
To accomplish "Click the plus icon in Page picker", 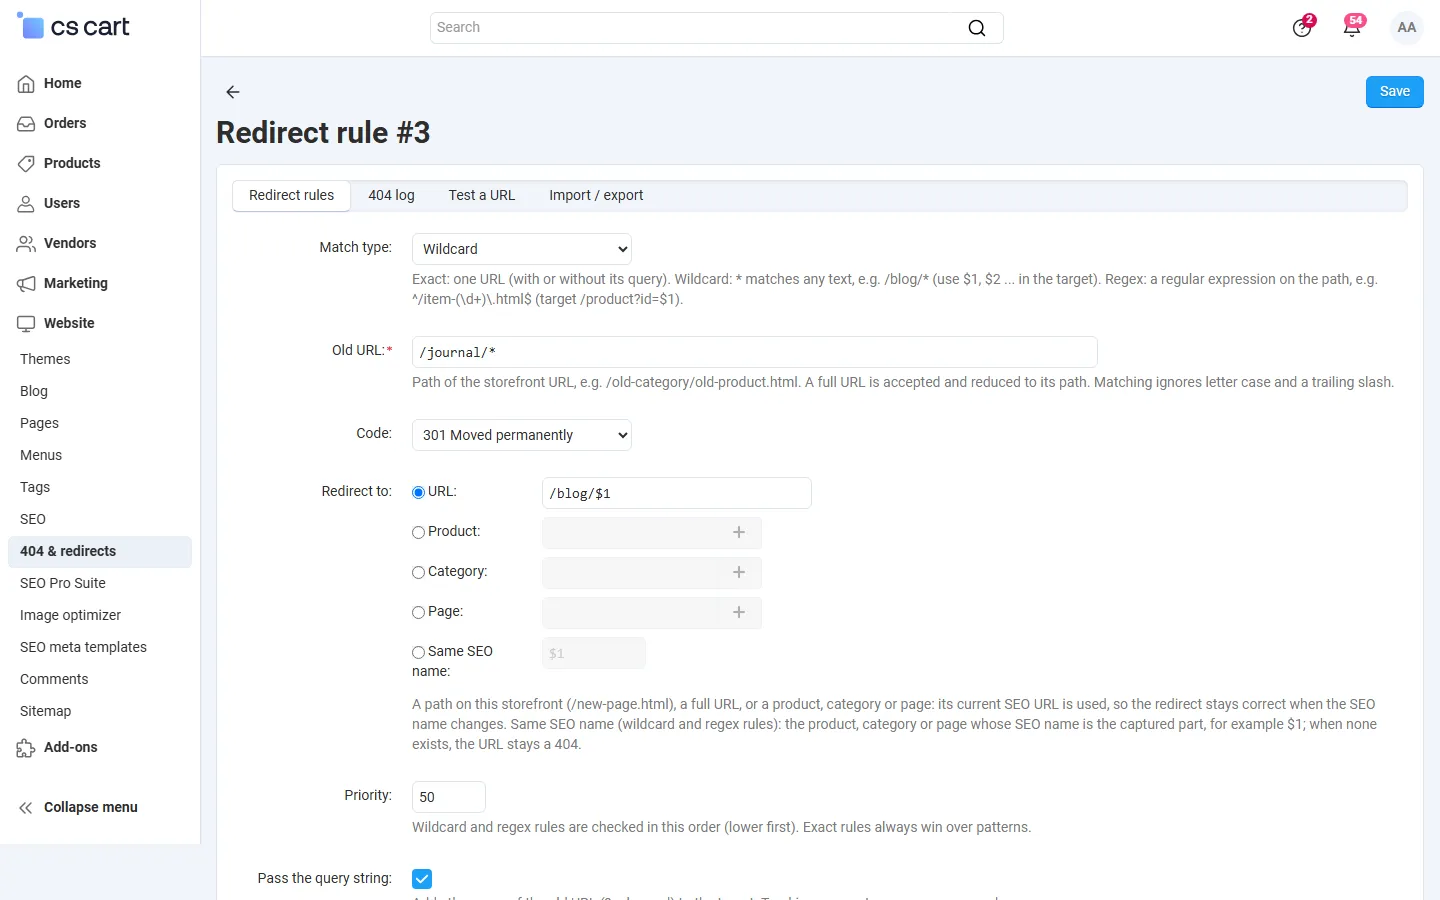I will (x=739, y=612).
